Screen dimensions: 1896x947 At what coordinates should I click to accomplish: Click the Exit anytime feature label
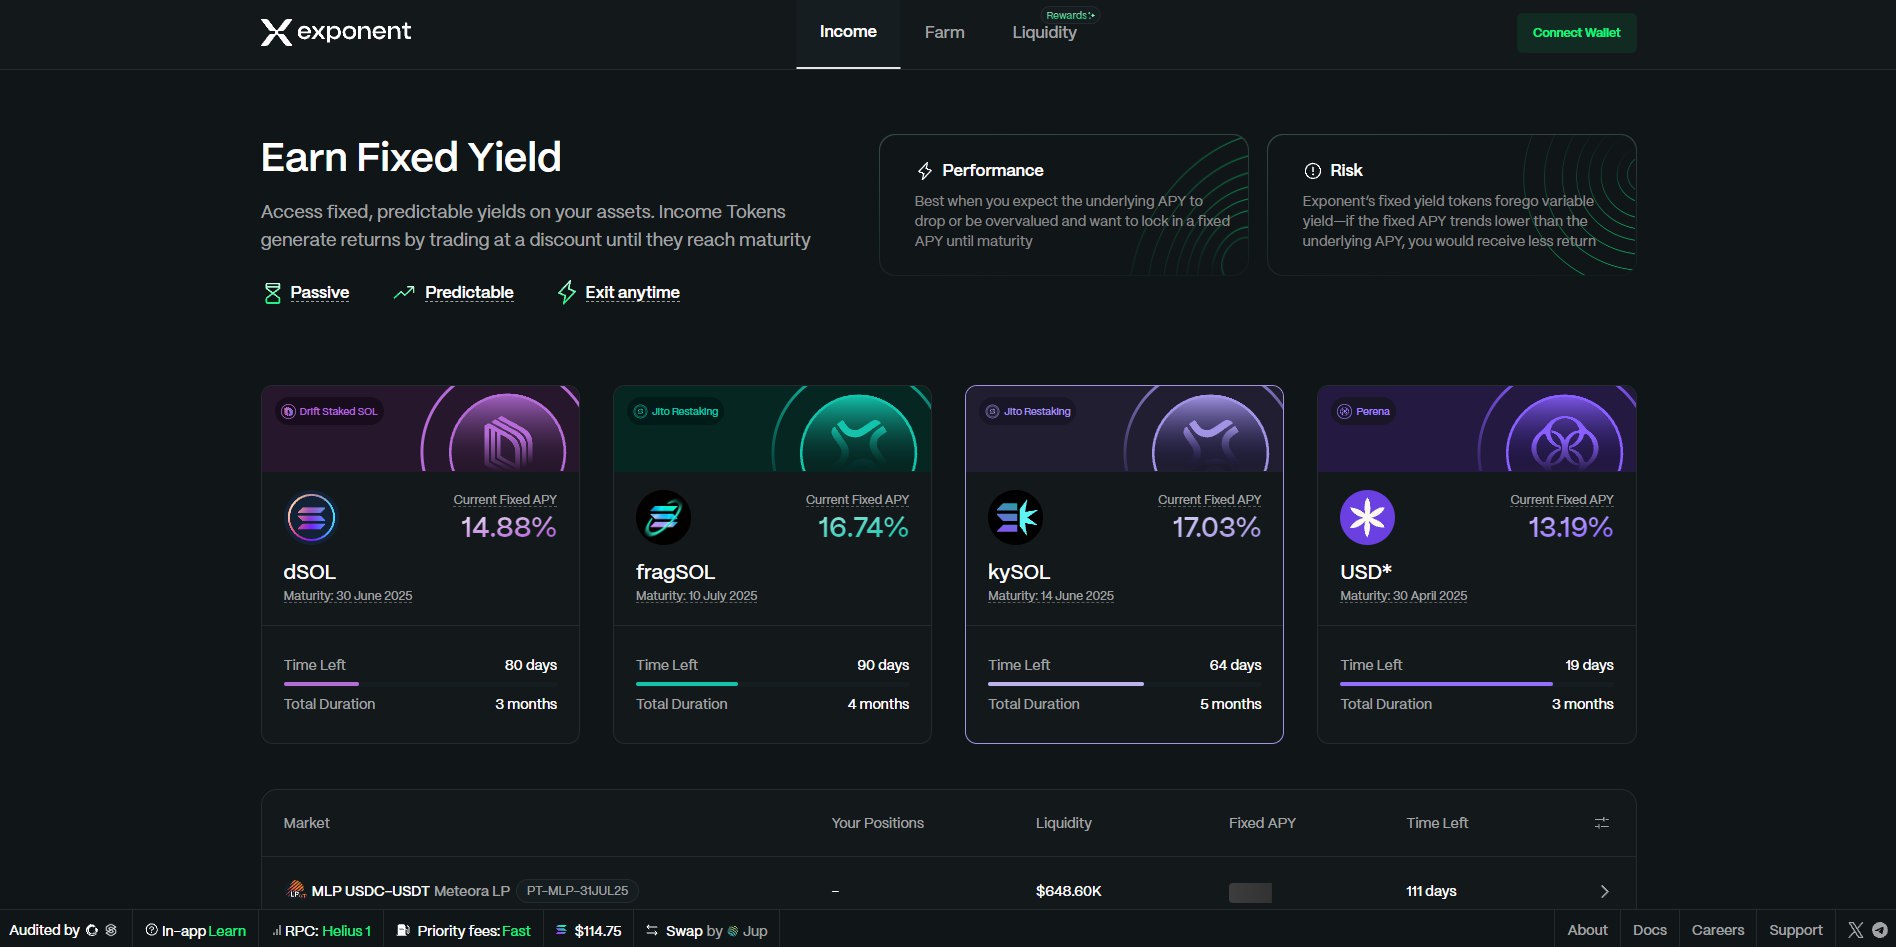(632, 293)
